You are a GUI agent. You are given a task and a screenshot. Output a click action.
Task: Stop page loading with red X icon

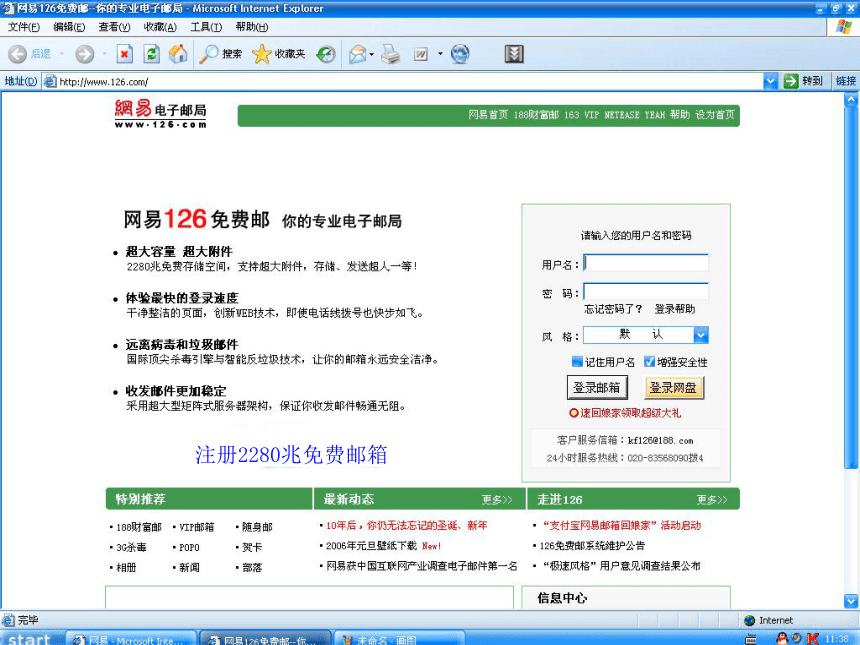125,54
